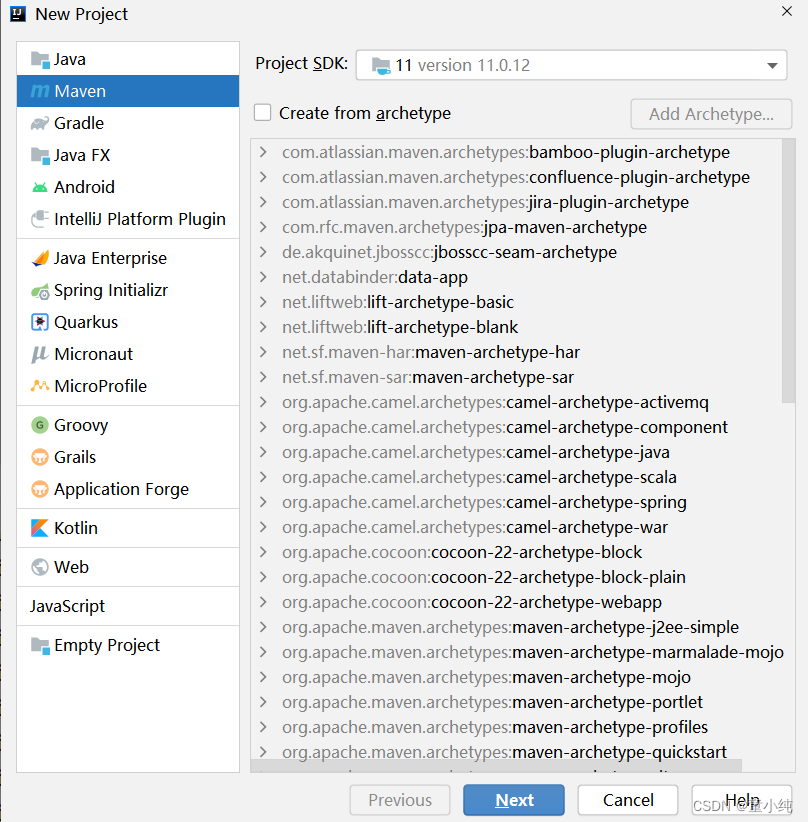Click the Application Forge icon
Screen dimensions: 808x822
40,489
